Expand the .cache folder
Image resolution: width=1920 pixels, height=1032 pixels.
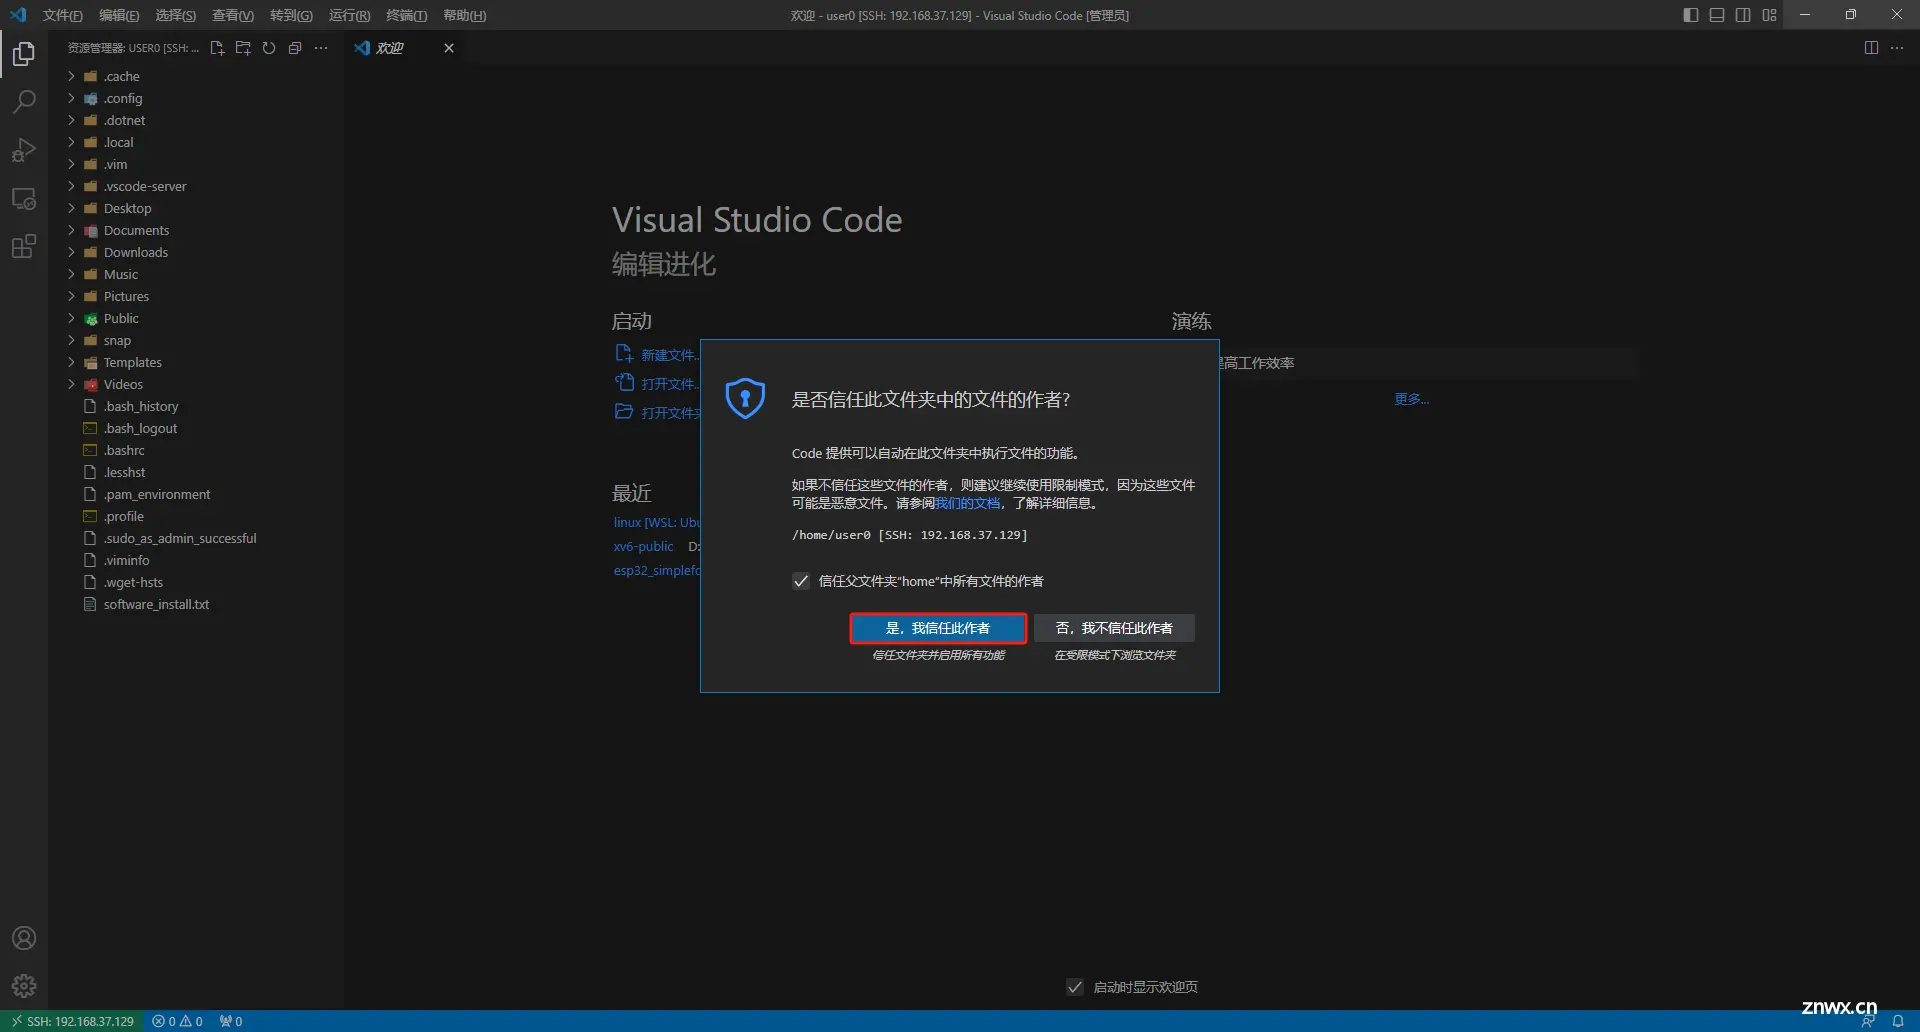pyautogui.click(x=196, y=76)
